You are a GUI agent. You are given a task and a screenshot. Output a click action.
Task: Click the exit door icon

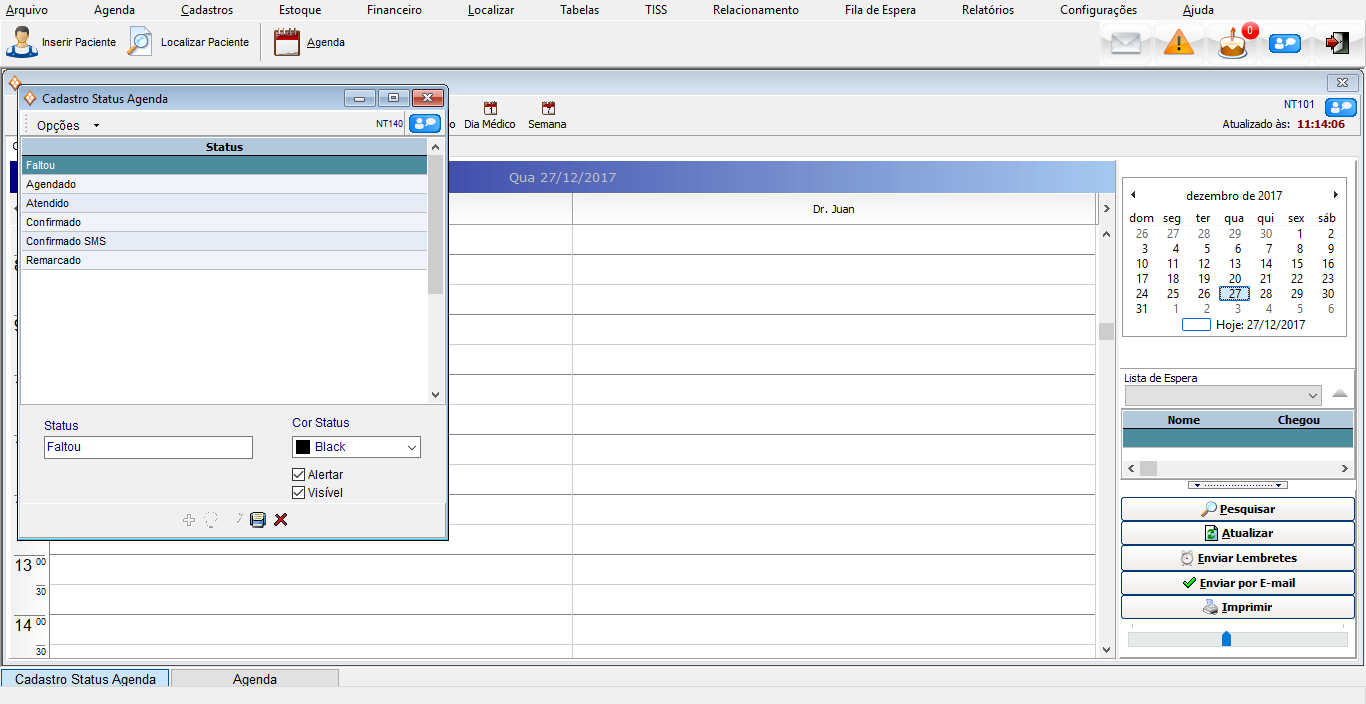point(1337,43)
